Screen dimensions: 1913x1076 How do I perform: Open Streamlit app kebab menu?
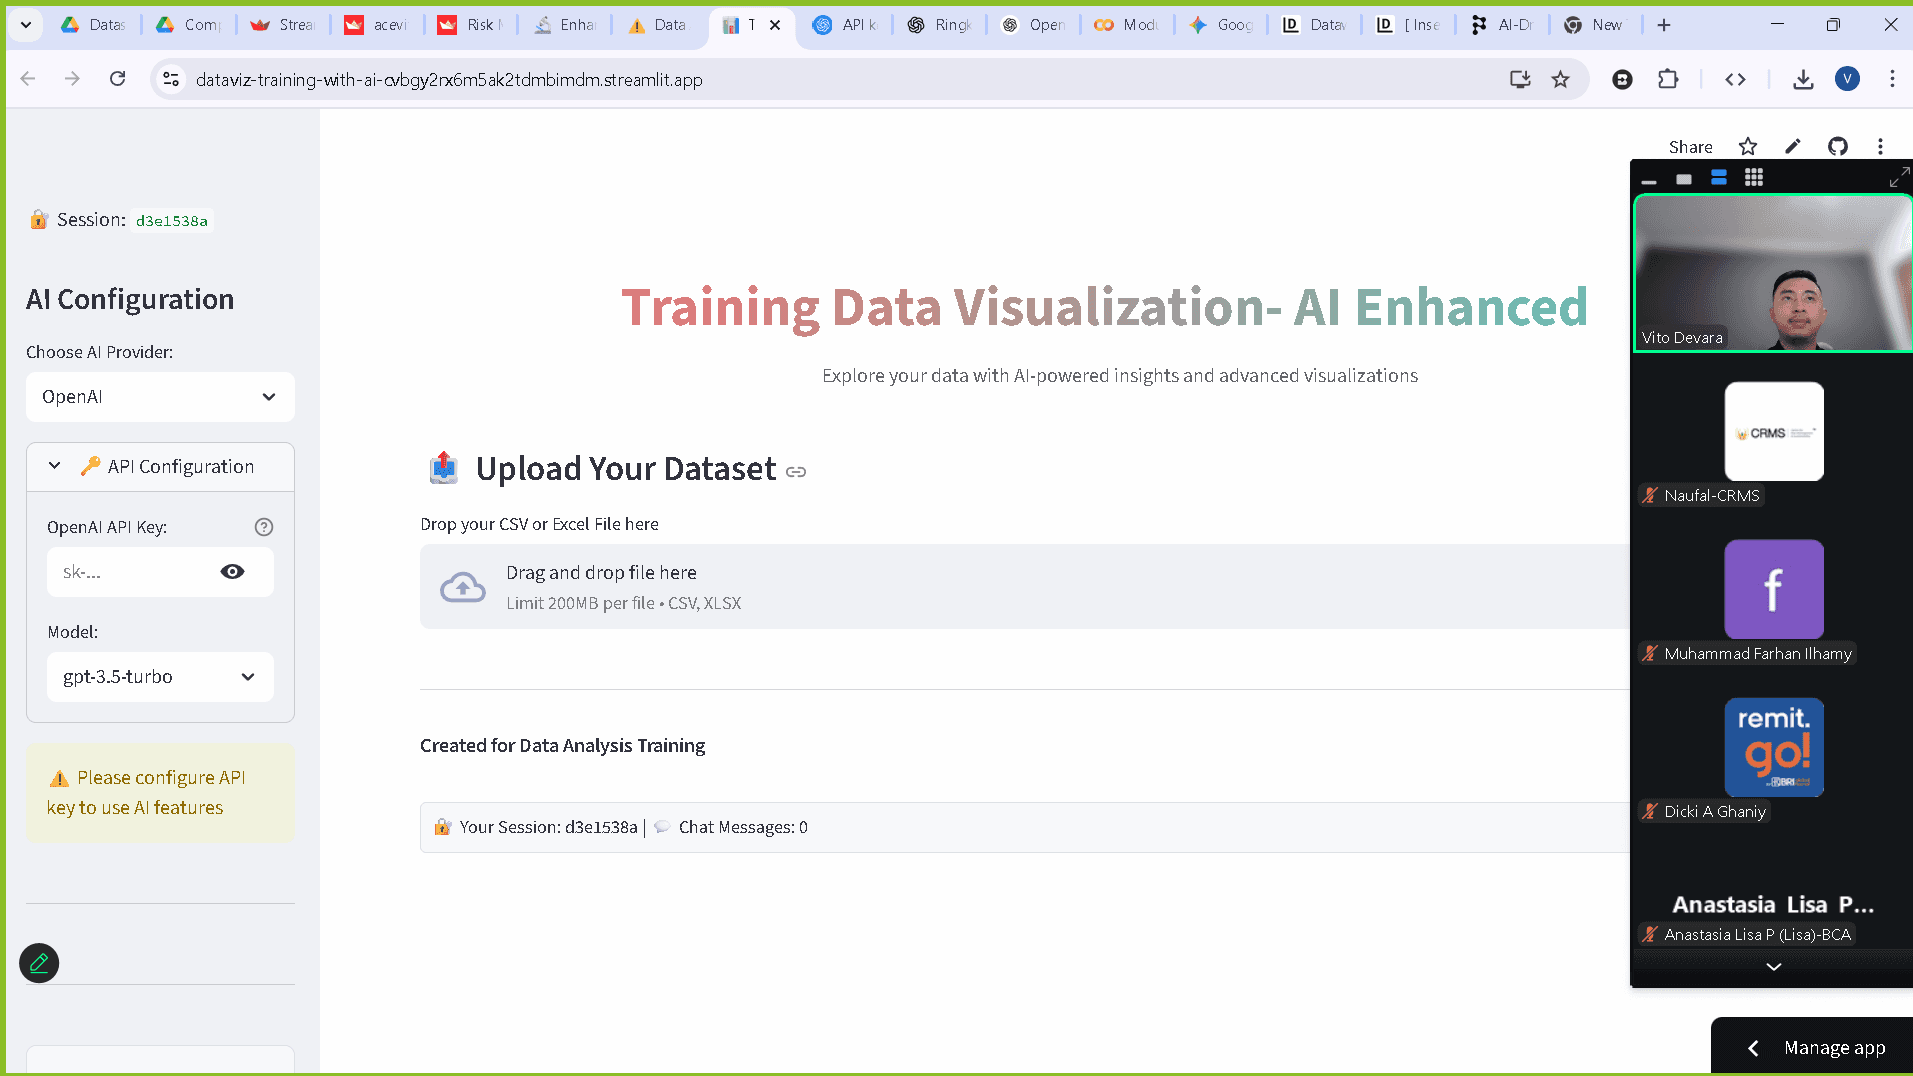click(1880, 147)
